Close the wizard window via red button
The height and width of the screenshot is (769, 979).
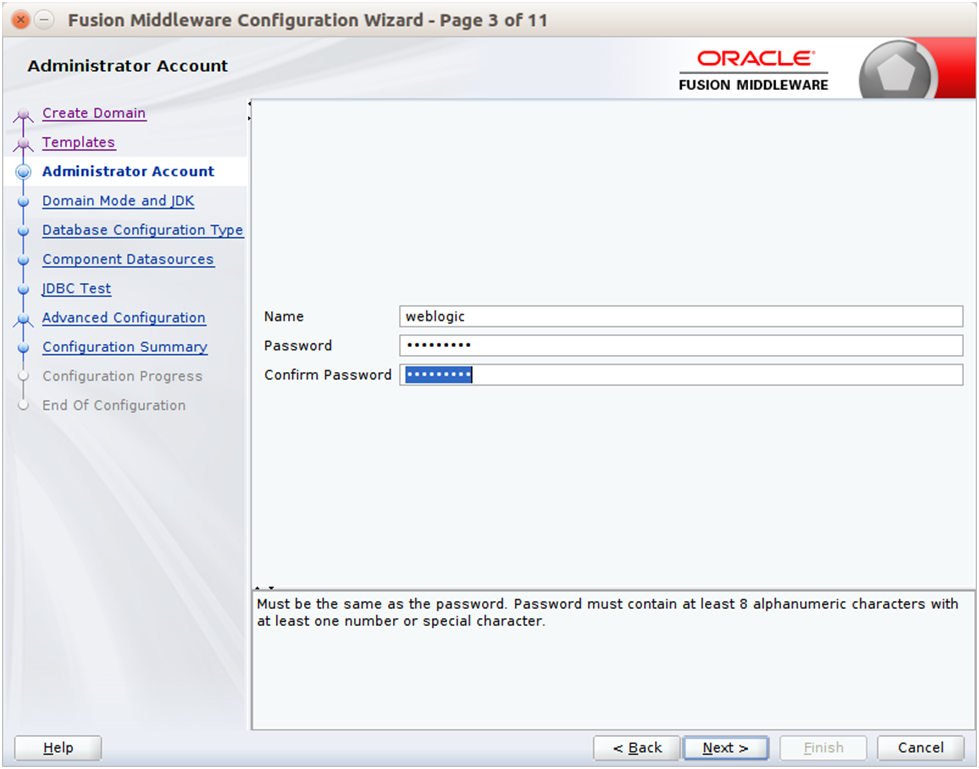[21, 20]
